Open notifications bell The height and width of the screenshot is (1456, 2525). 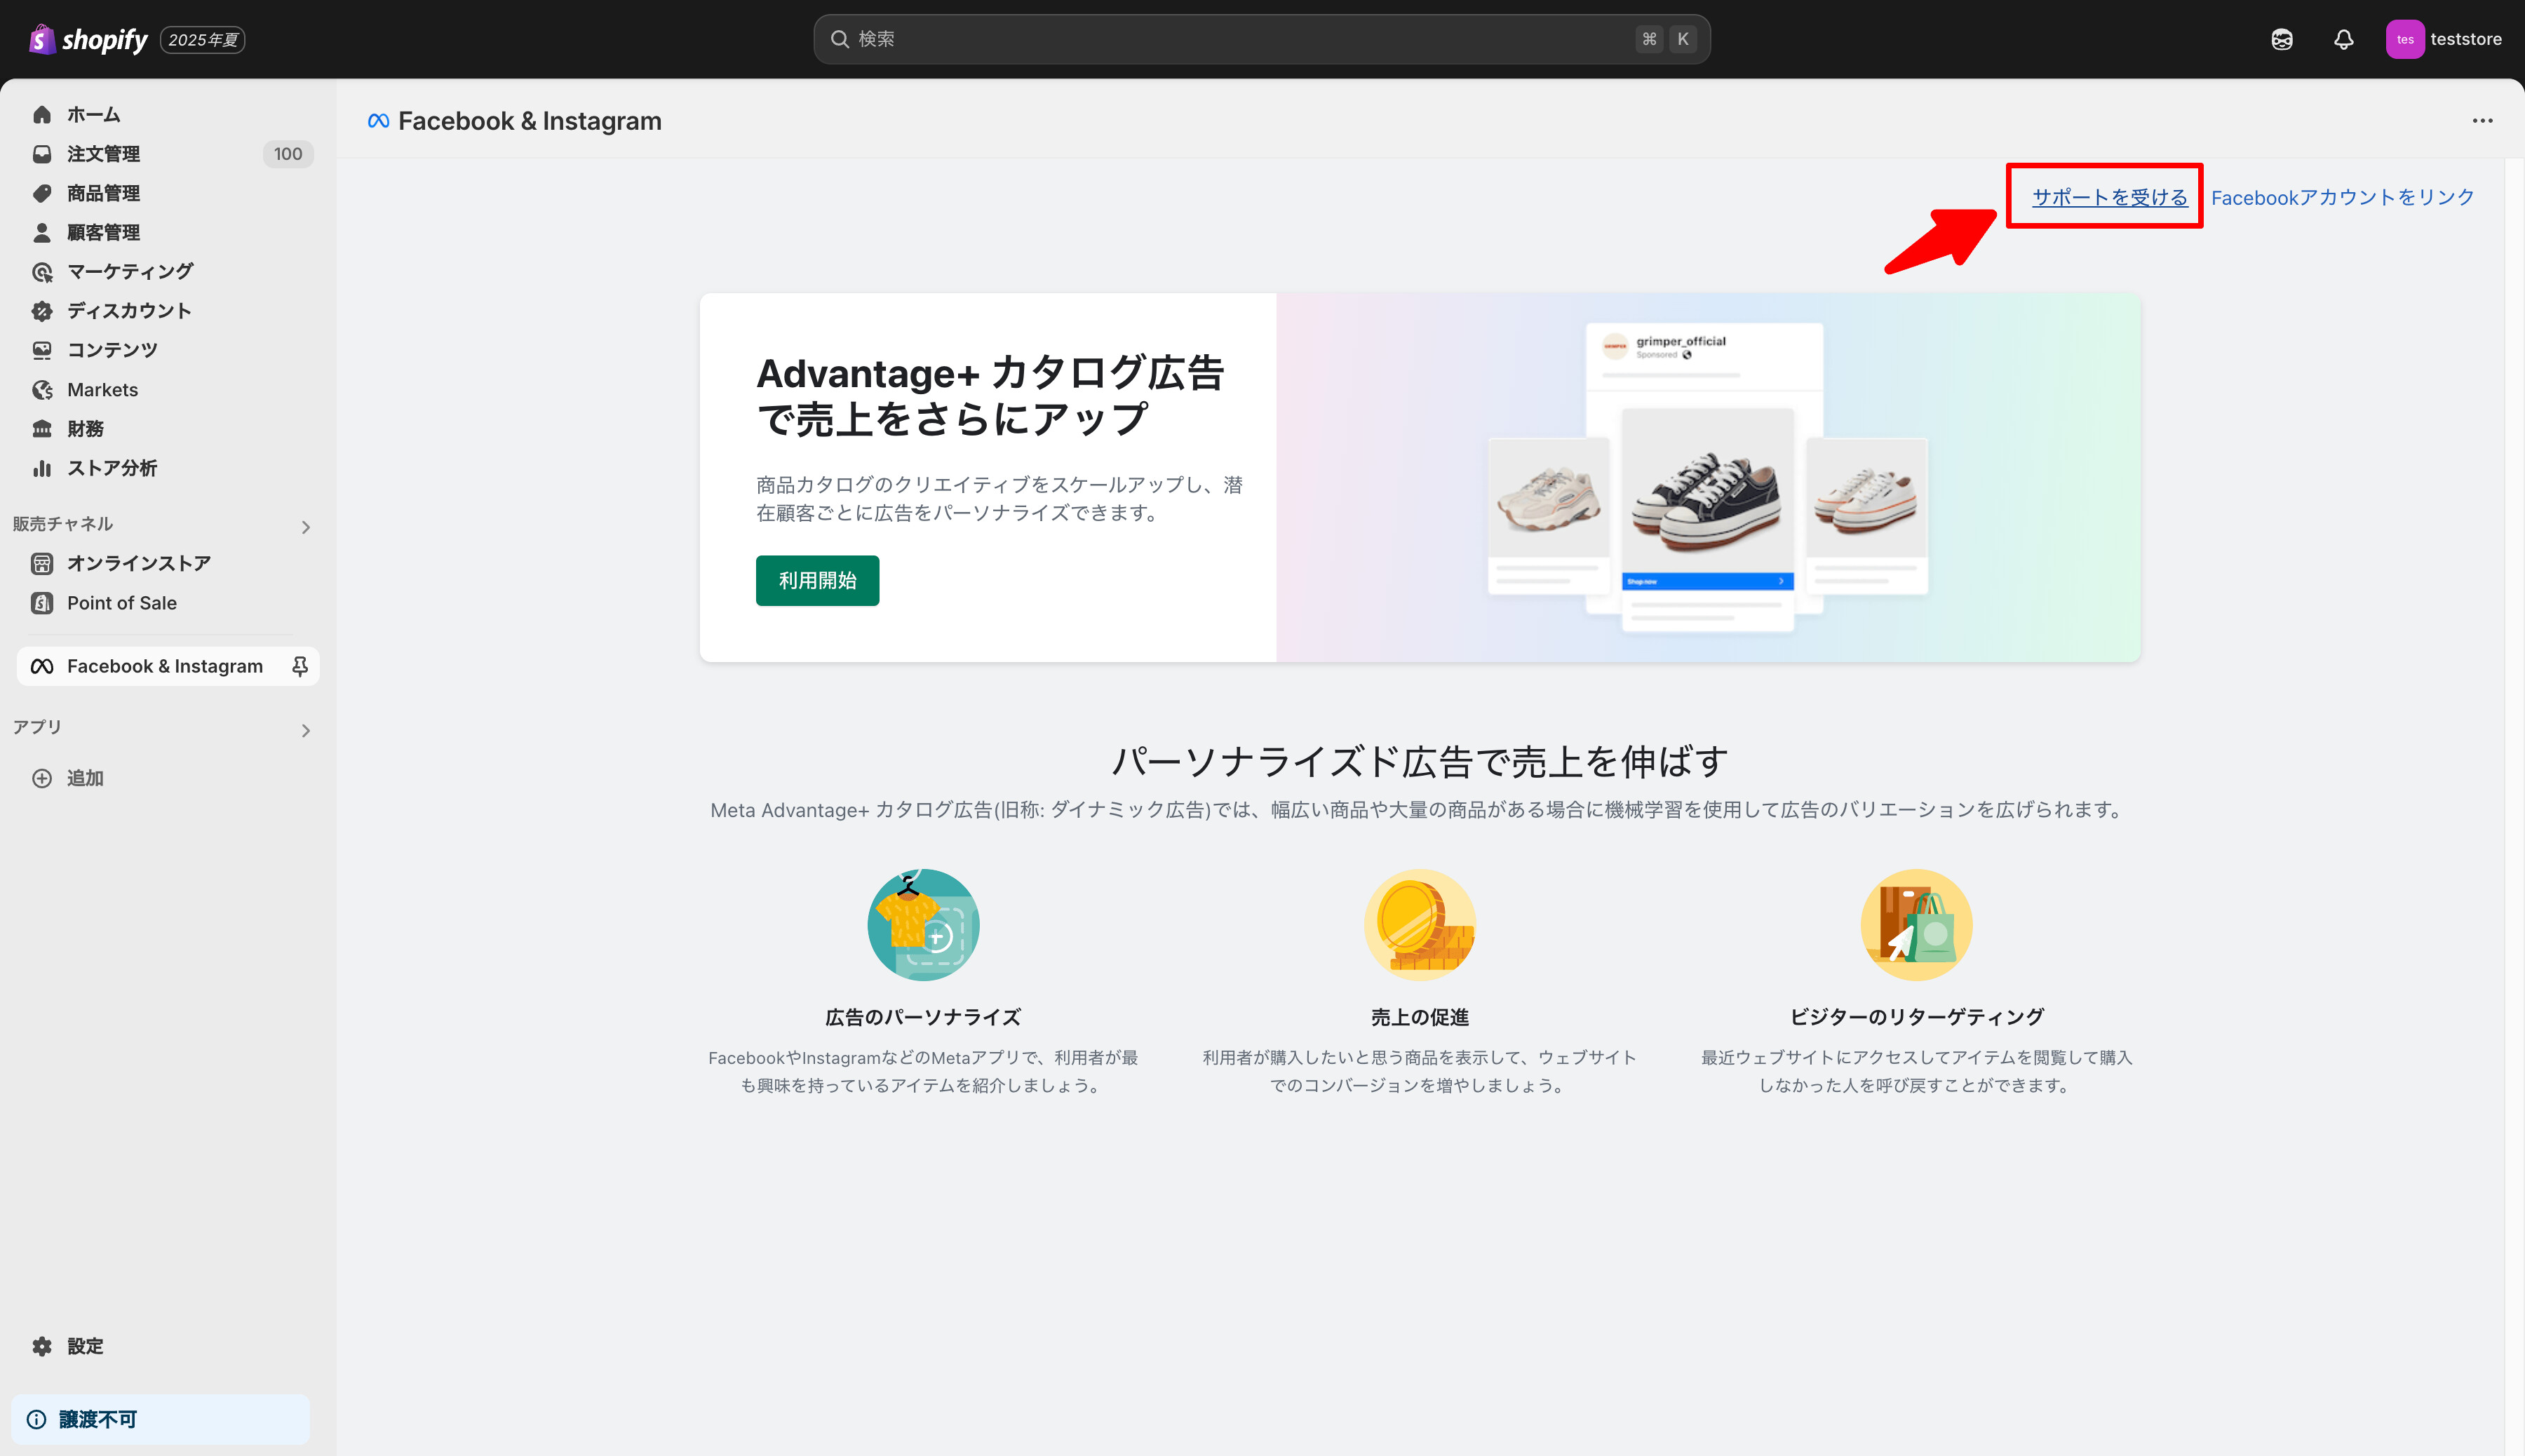(x=2343, y=40)
